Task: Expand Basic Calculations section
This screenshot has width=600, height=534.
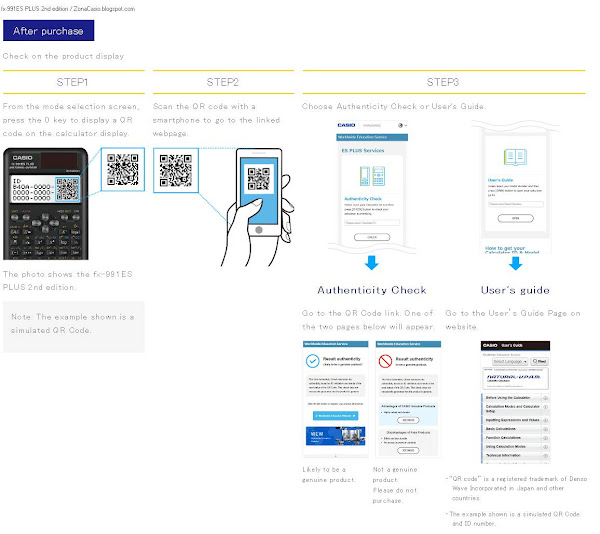Action: pos(515,429)
